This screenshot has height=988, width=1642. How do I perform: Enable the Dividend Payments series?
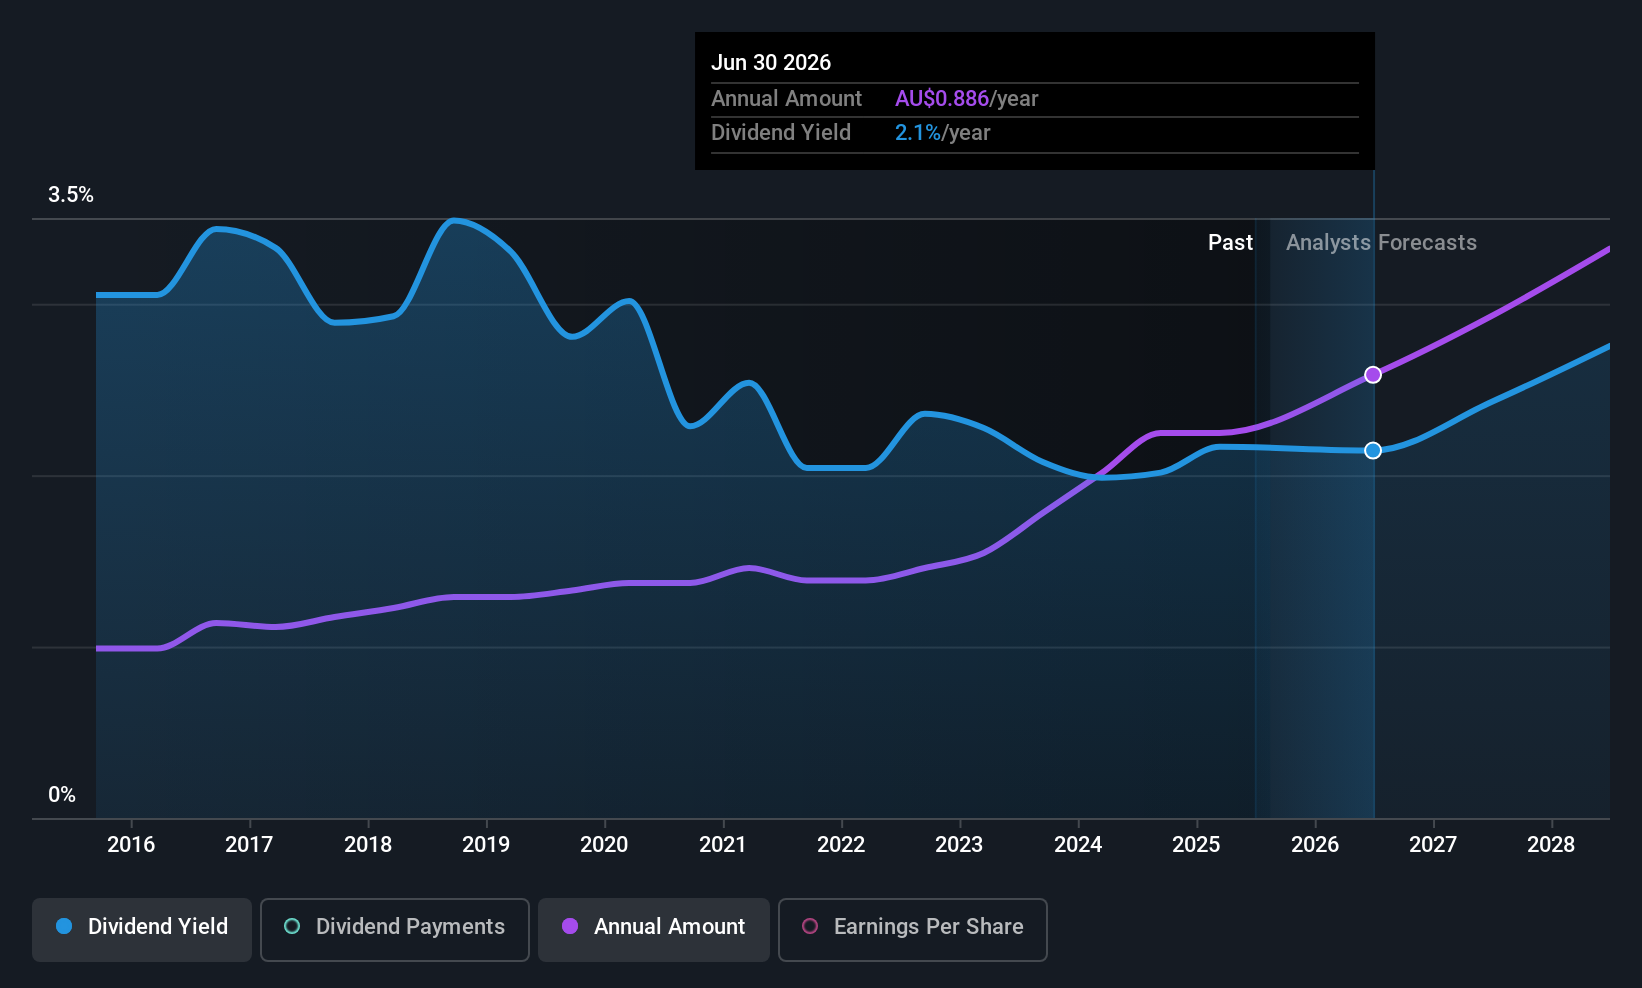(x=394, y=929)
